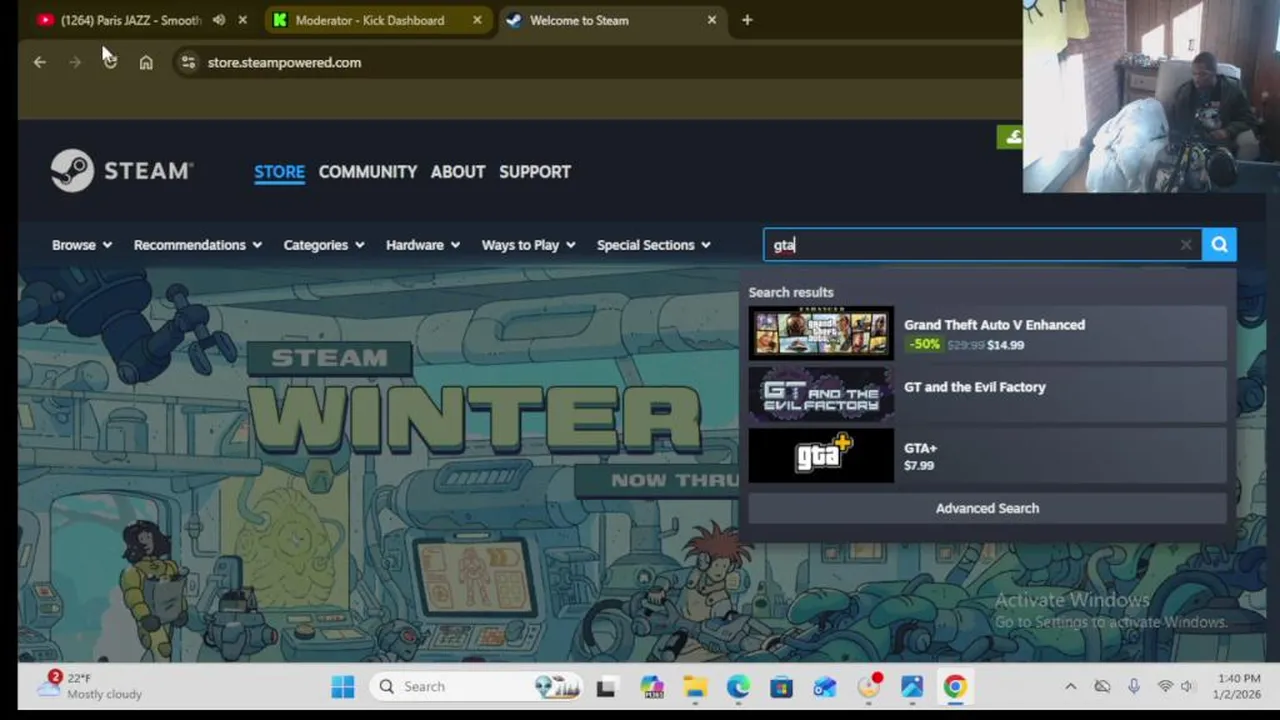Open the ABOUT menu item

point(458,172)
